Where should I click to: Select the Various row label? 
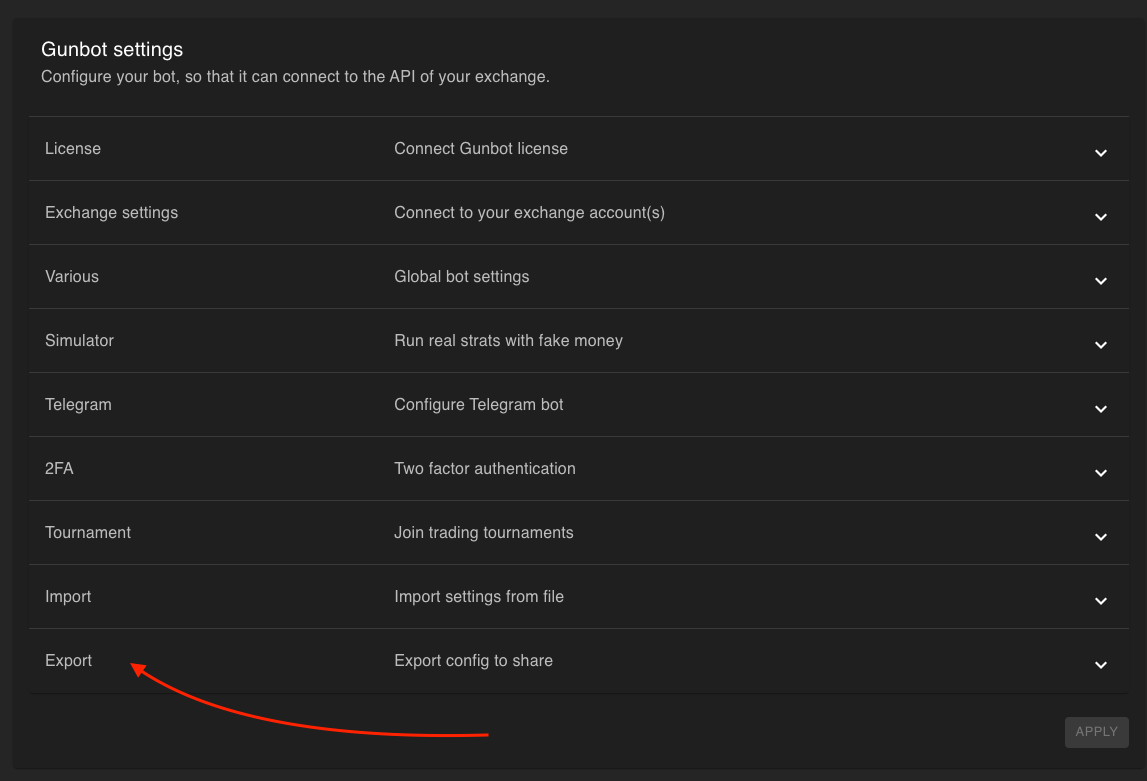(72, 276)
